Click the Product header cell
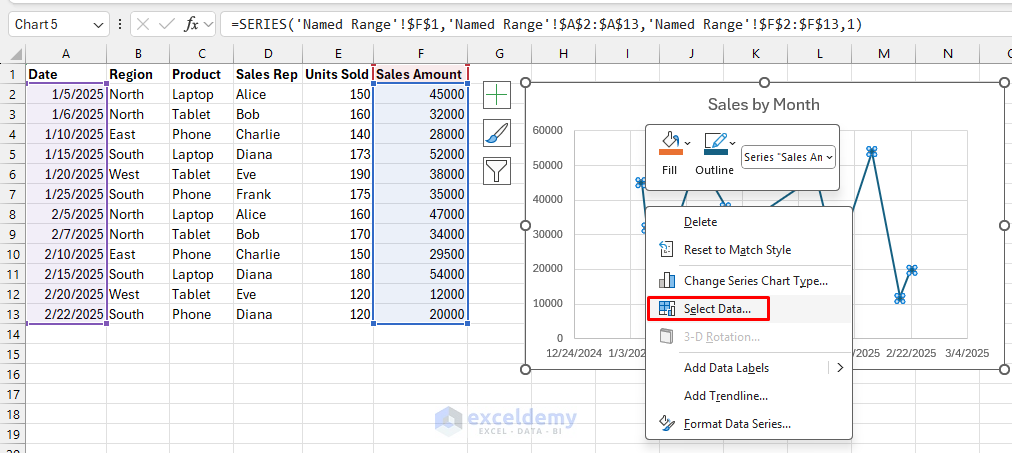 coord(201,74)
